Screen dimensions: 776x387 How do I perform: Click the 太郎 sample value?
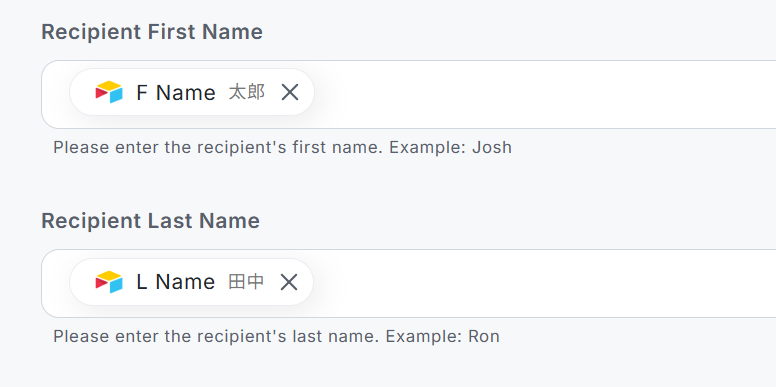(246, 93)
